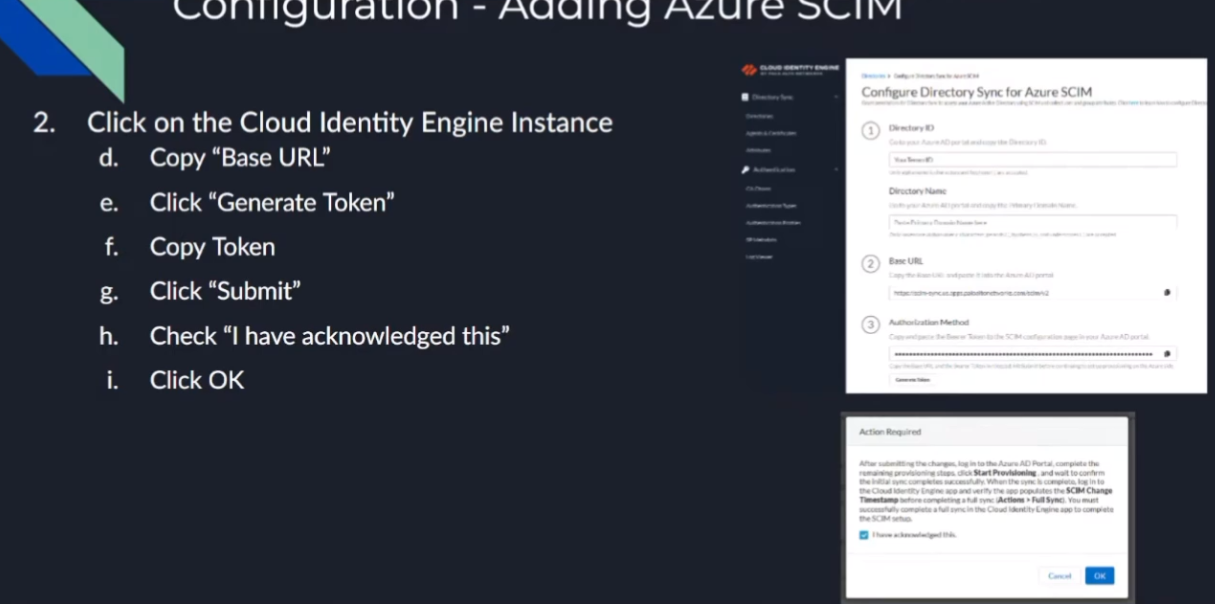Click the Authorization Method label
Viewport: 1215px width, 604px height.
point(929,324)
